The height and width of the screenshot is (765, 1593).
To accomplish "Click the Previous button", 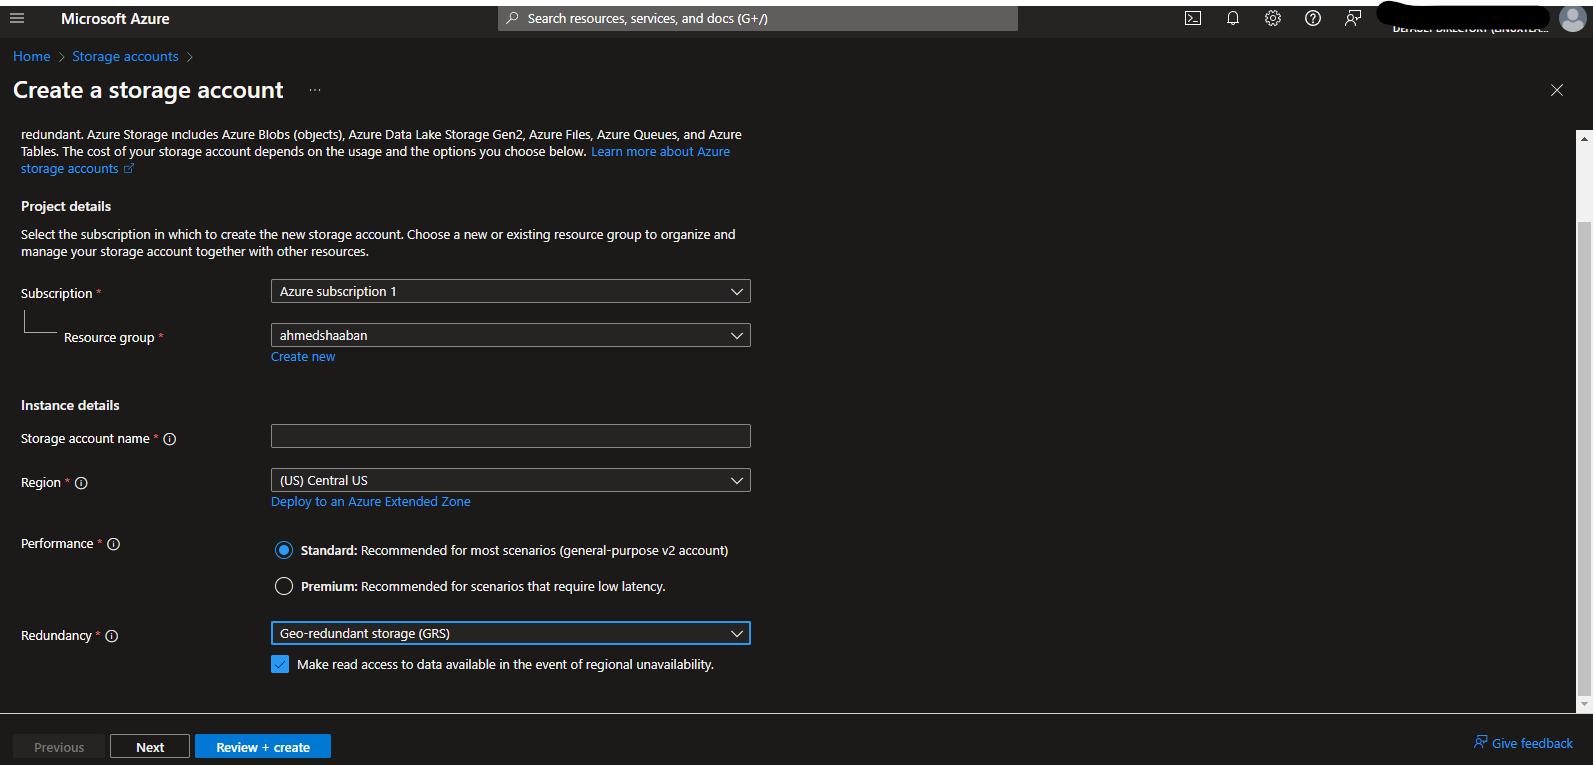I will [59, 747].
